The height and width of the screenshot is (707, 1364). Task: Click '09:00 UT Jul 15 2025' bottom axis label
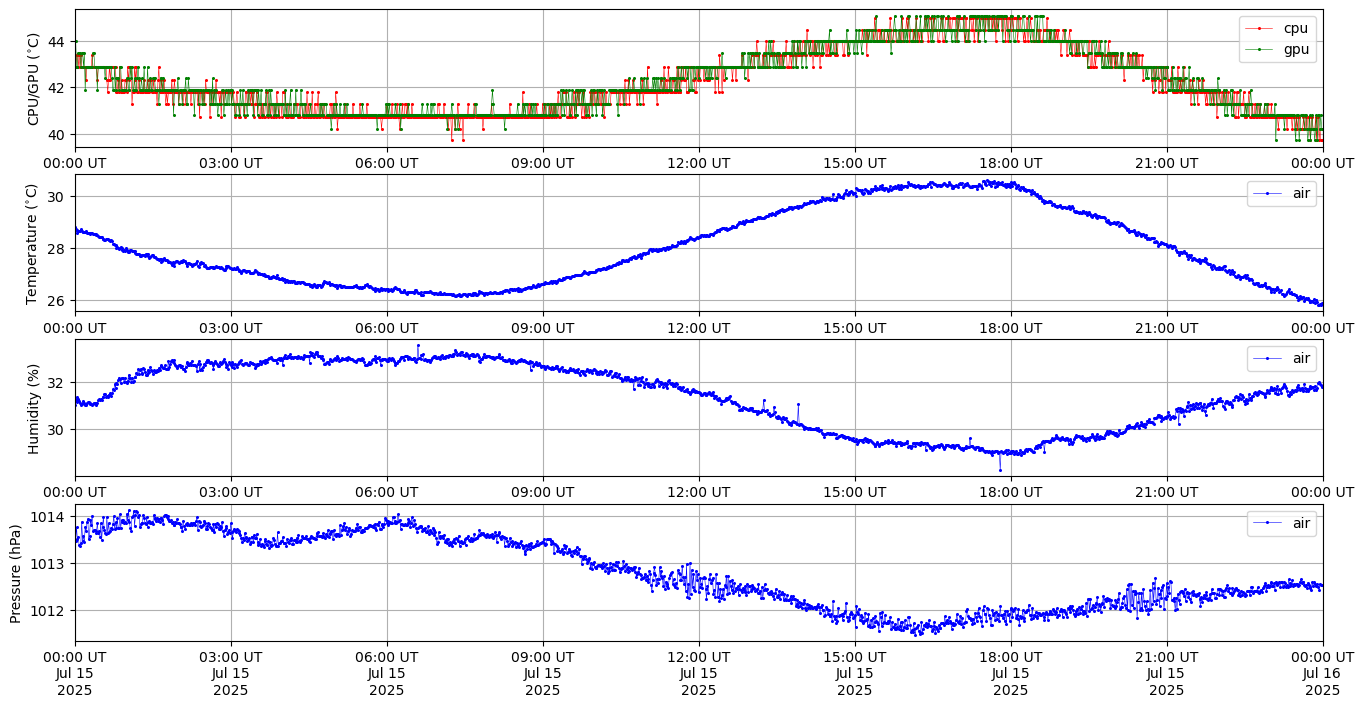[543, 674]
